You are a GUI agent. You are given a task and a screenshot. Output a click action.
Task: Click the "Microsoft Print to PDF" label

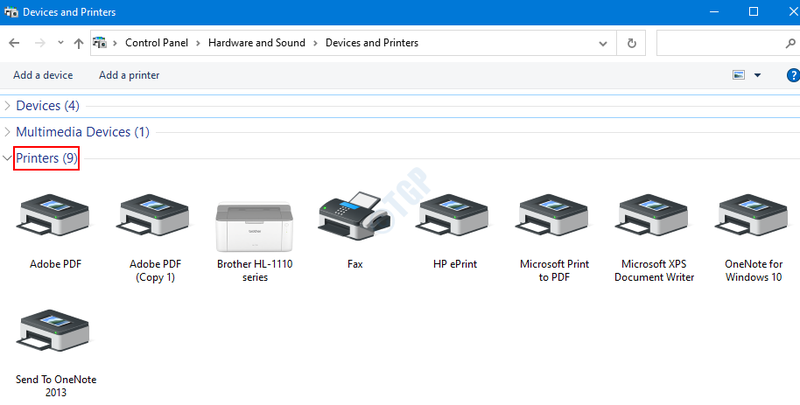pyautogui.click(x=554, y=271)
